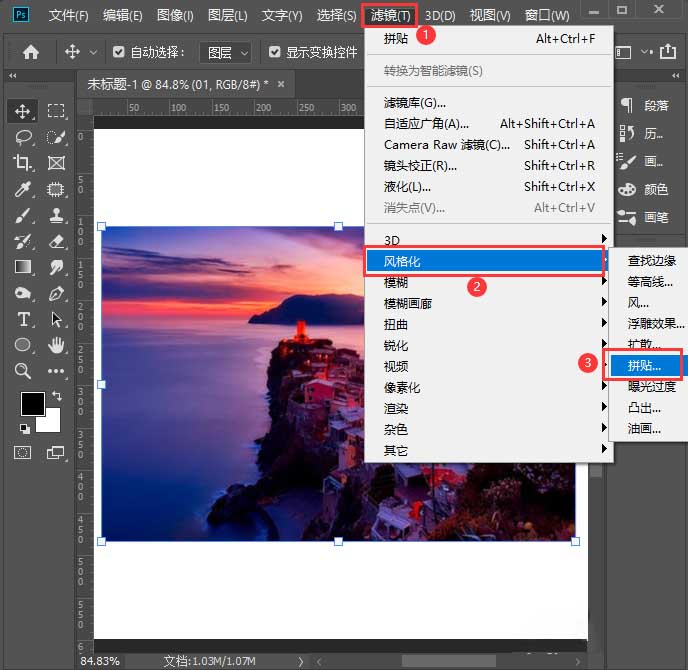Screen dimensions: 688x670
Task: Select the Sponge tool
Action: [22, 293]
